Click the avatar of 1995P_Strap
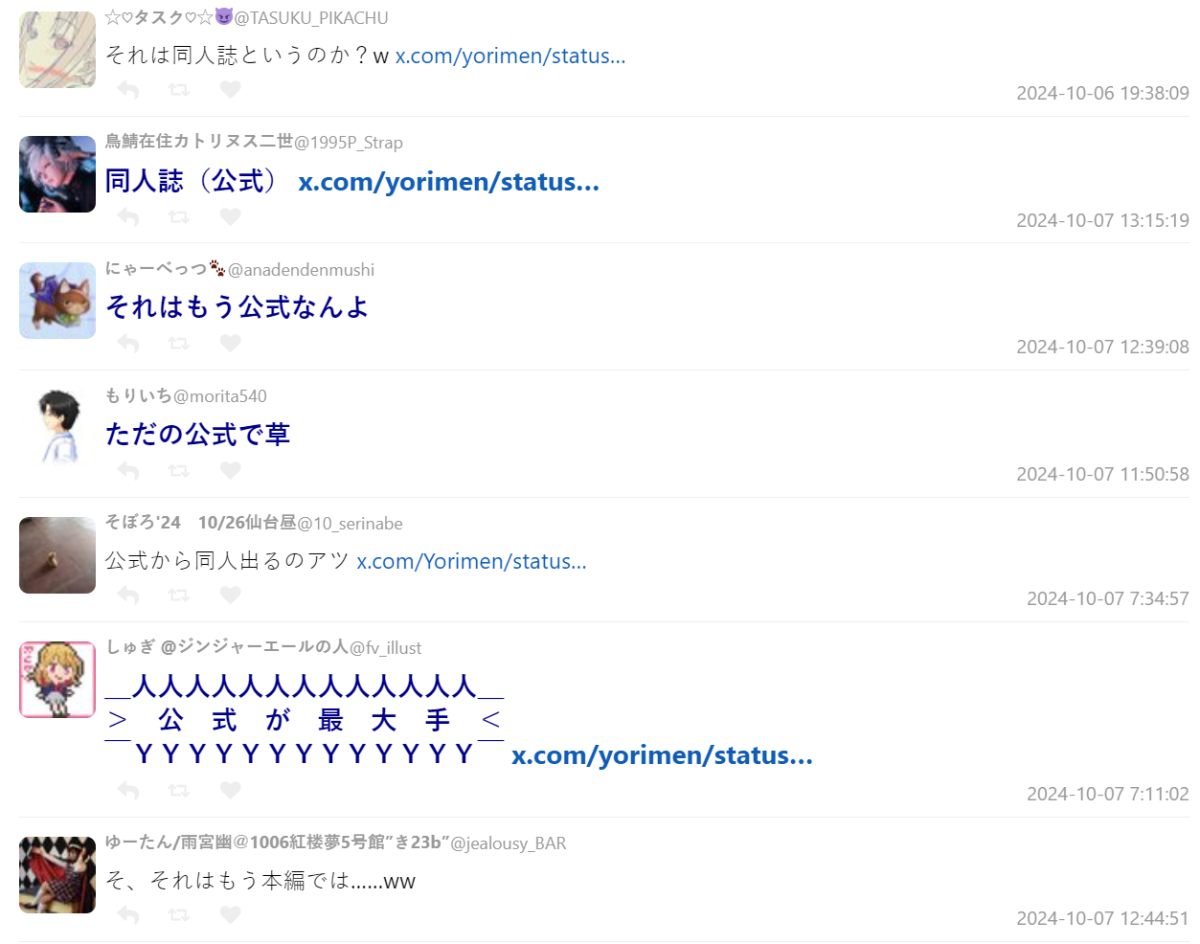This screenshot has height=944, width=1200. pyautogui.click(x=57, y=174)
